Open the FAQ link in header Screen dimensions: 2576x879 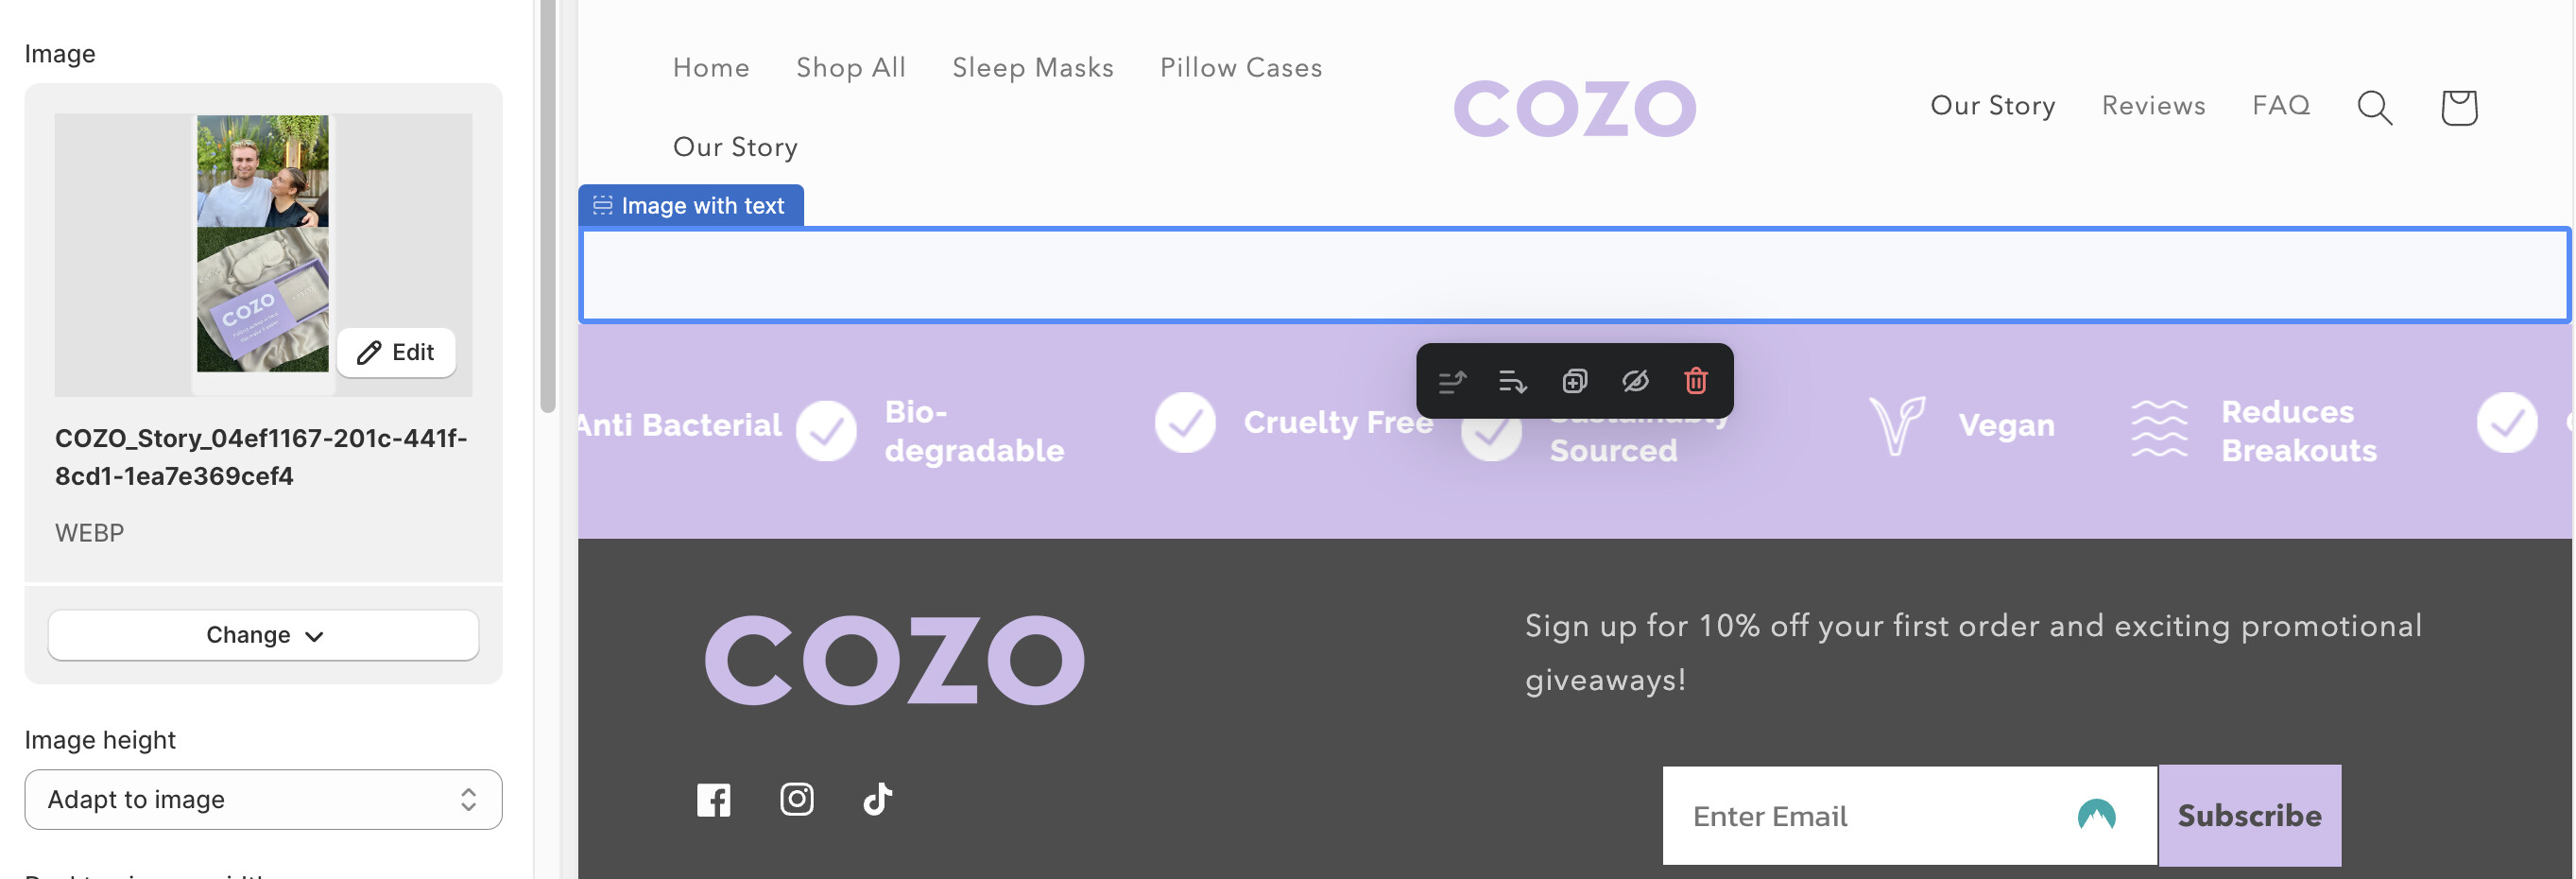pos(2280,106)
